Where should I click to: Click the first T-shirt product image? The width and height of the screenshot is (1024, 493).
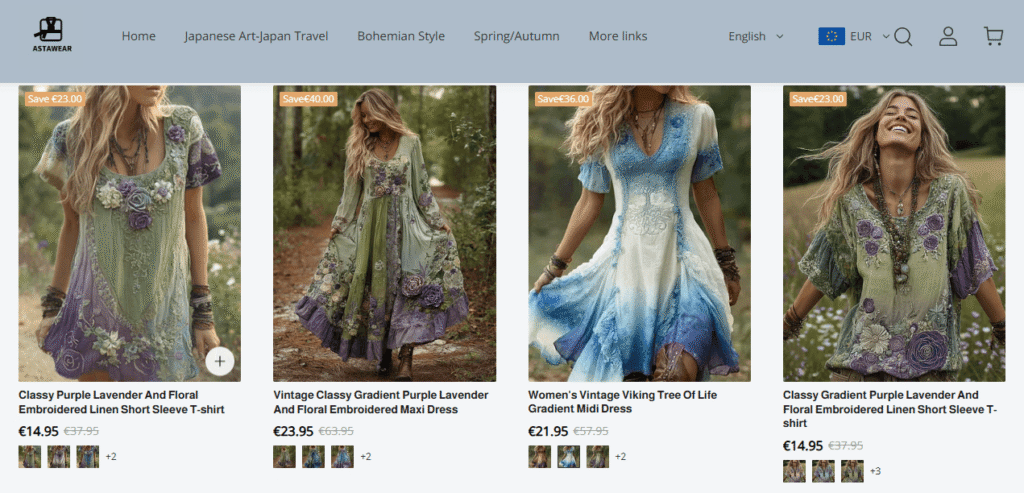pos(129,233)
